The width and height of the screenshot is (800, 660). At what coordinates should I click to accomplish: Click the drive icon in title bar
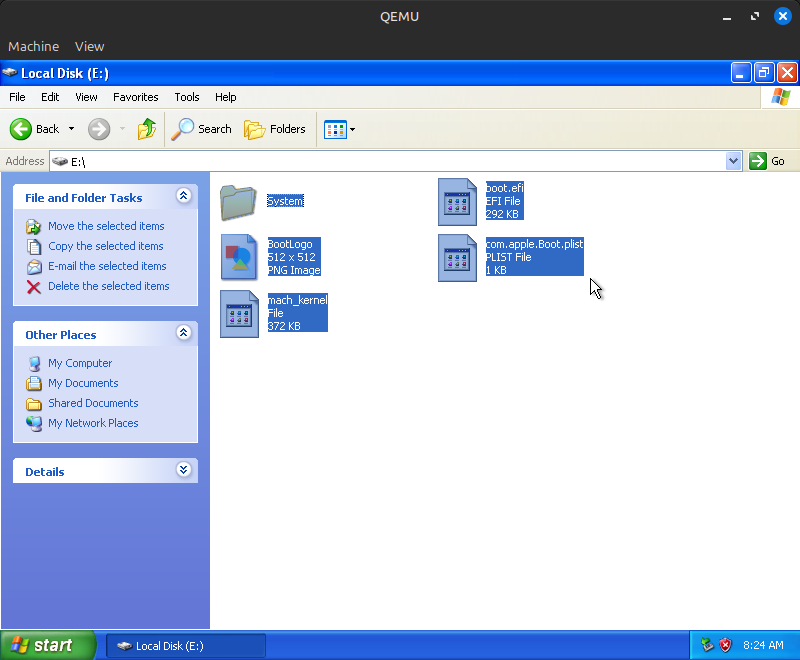[10, 73]
